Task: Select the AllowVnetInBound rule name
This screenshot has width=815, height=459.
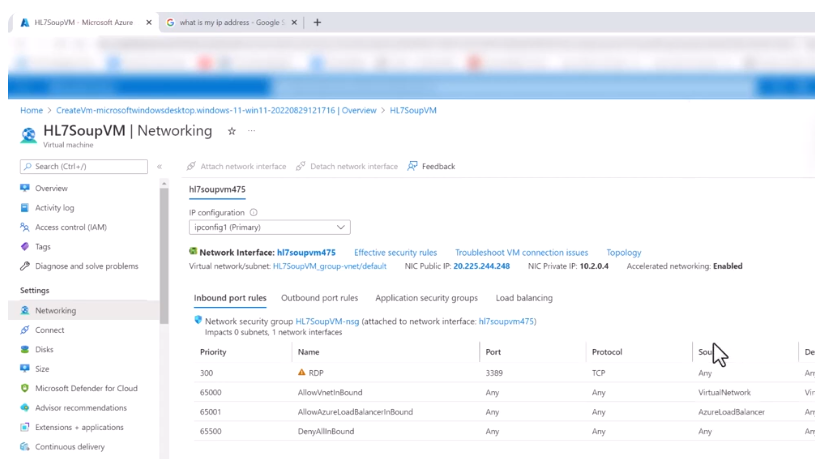Action: coord(330,392)
